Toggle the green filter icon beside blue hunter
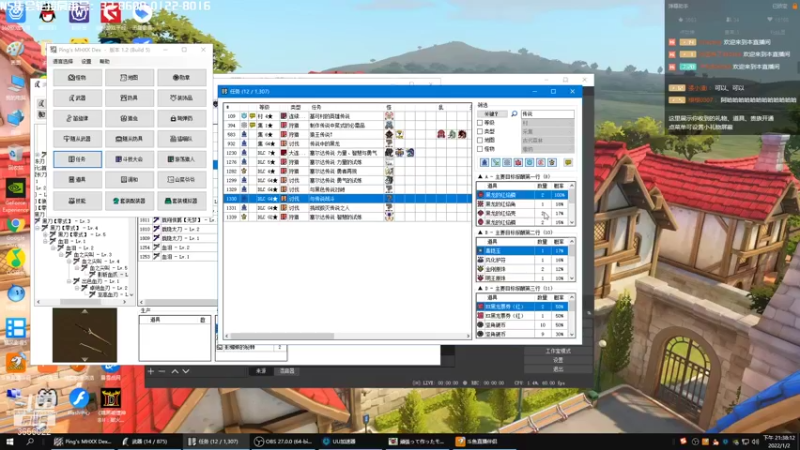This screenshot has height=450, width=800. (496, 162)
